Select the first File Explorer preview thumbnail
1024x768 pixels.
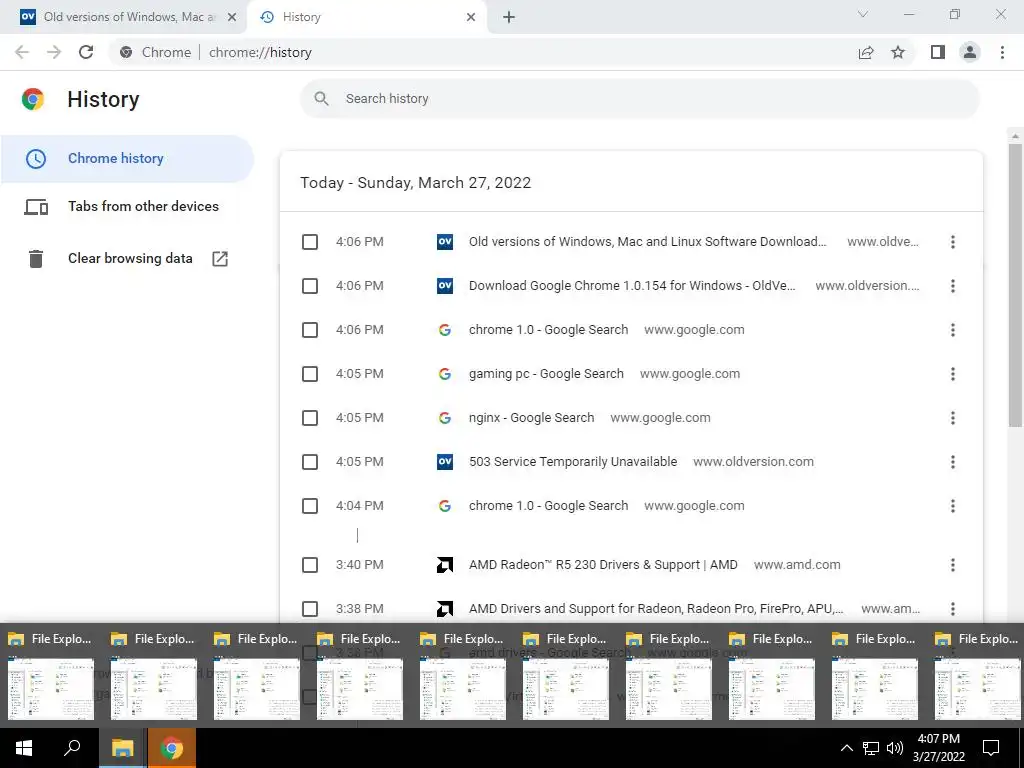point(51,689)
